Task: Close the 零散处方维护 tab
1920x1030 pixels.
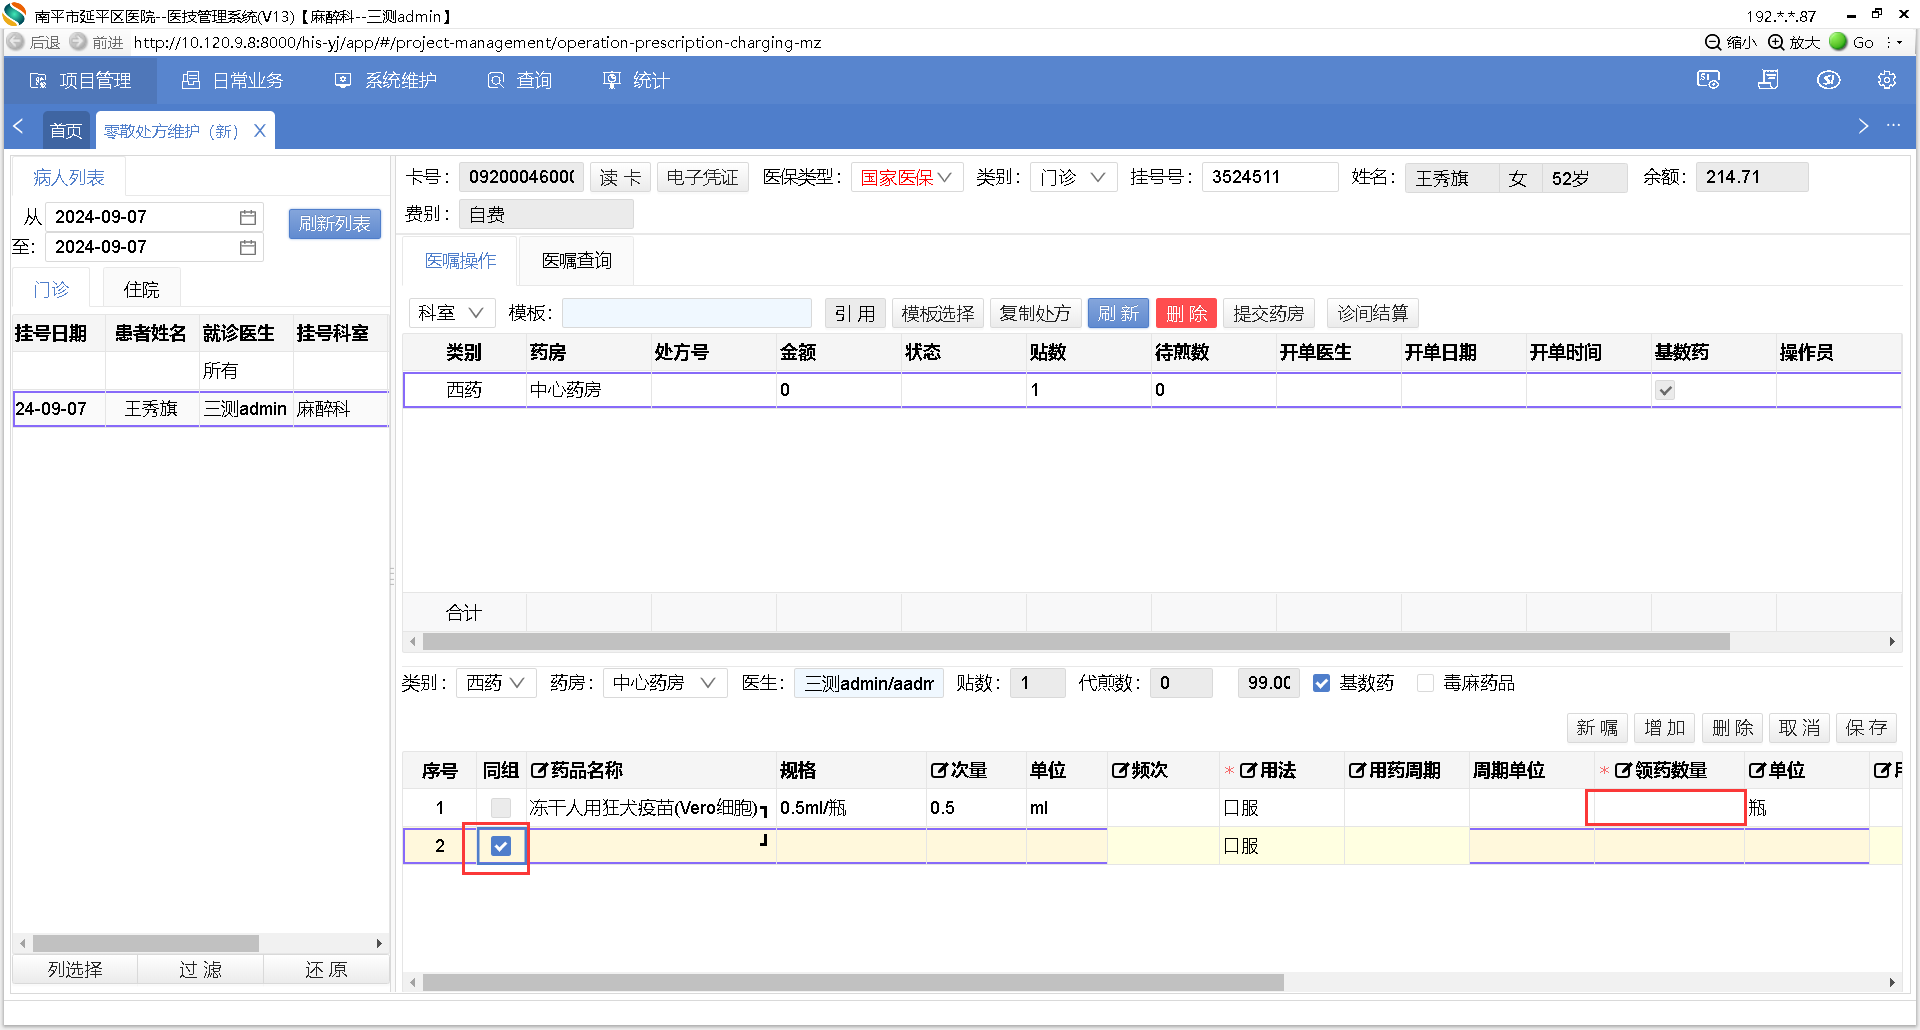Action: click(260, 131)
